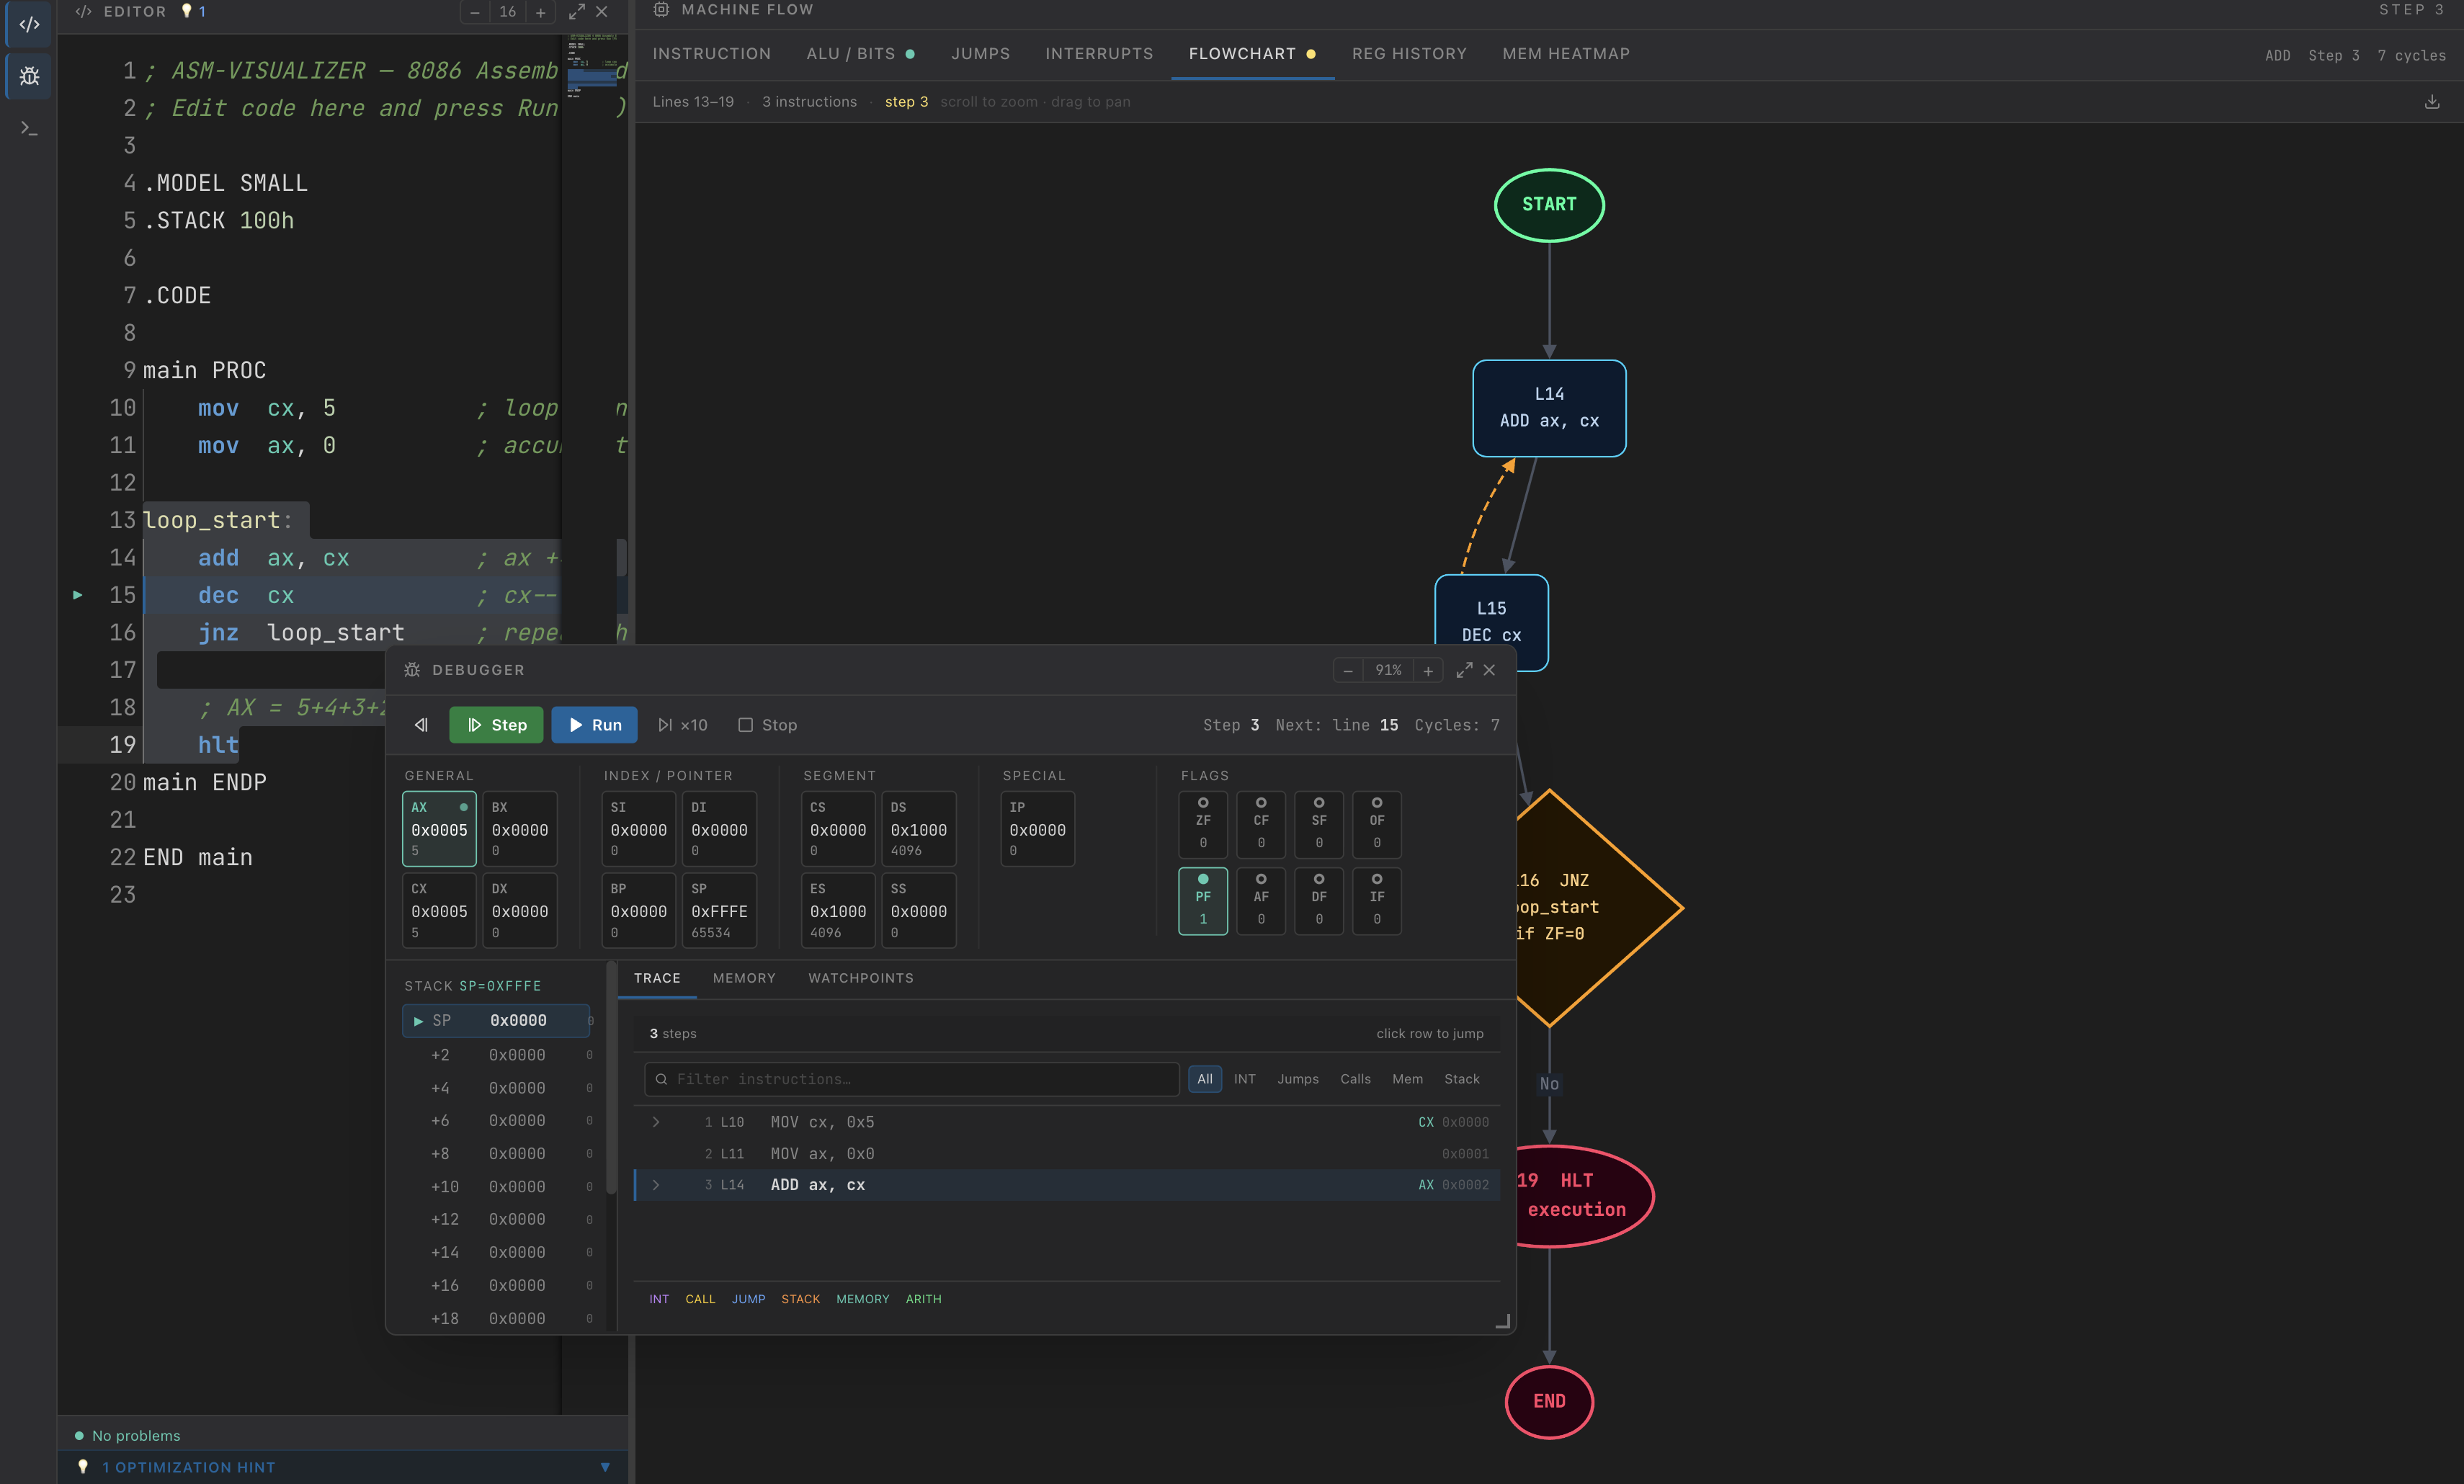
Task: Select the L15 DEC cx flowchart node
Action: 1491,610
